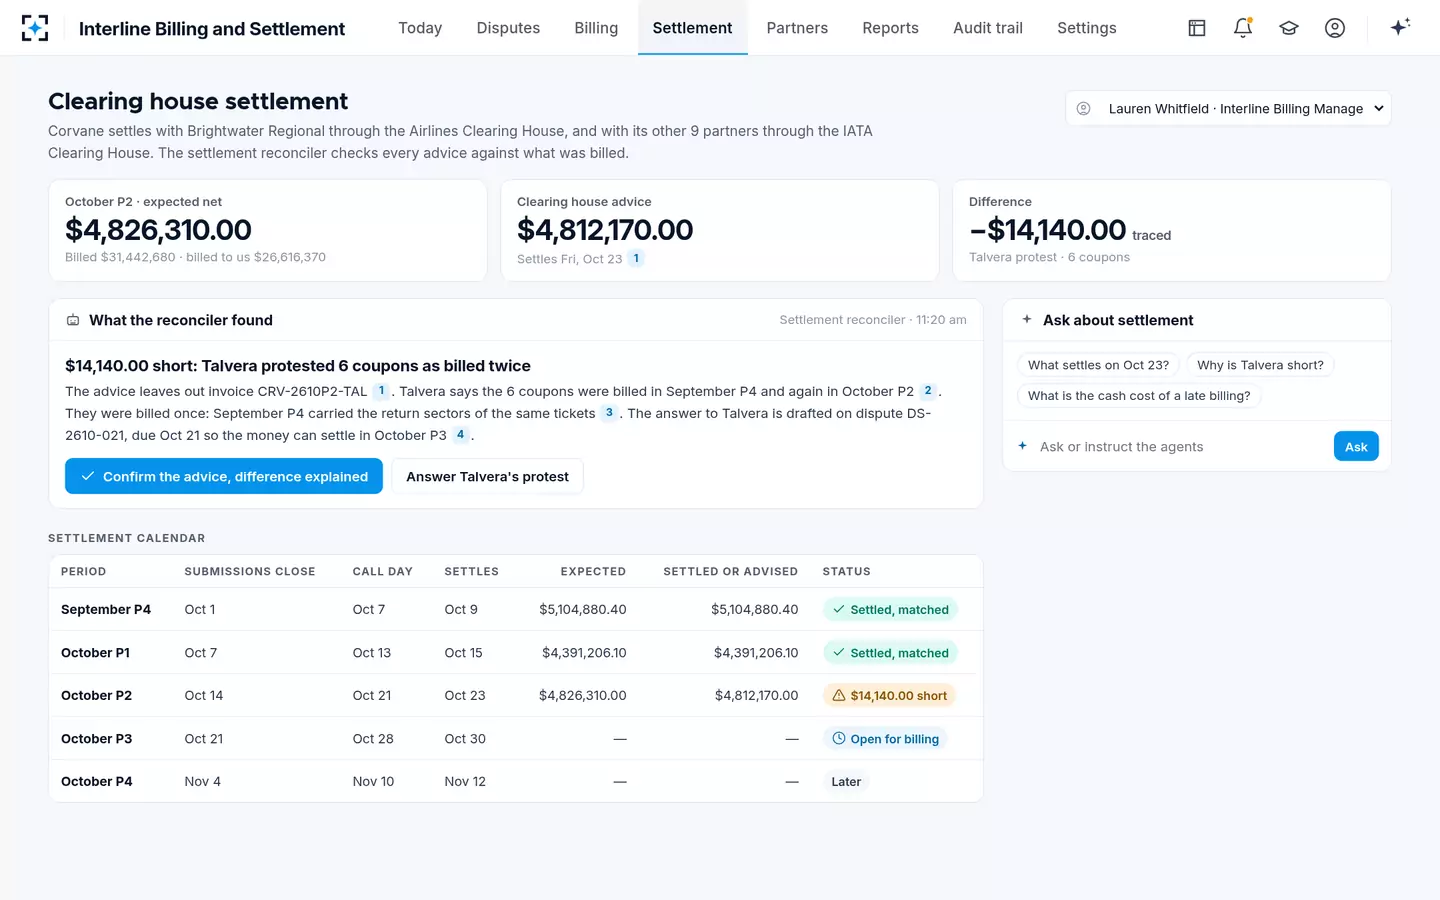This screenshot has height=900, width=1440.
Task: Select the October P2 period row label
Action: pyautogui.click(x=96, y=695)
